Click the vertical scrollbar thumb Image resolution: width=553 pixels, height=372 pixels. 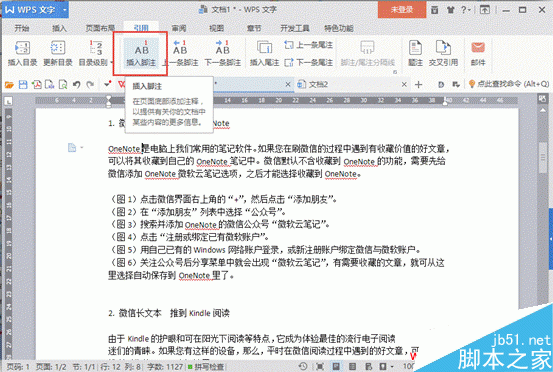click(542, 157)
